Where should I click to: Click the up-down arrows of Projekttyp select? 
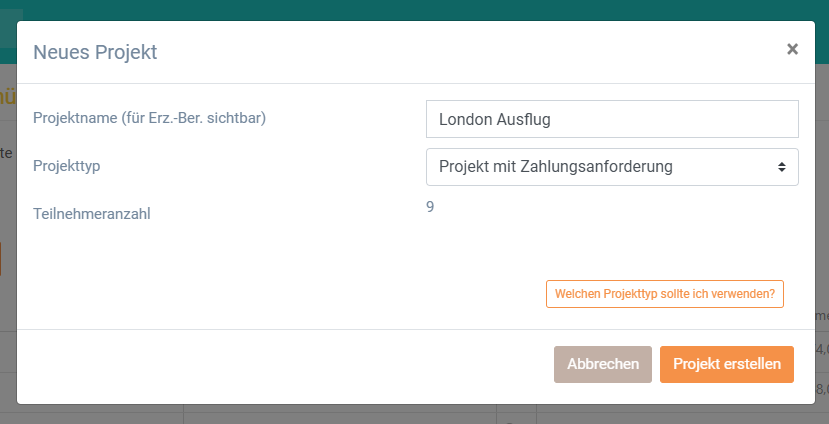(x=781, y=167)
